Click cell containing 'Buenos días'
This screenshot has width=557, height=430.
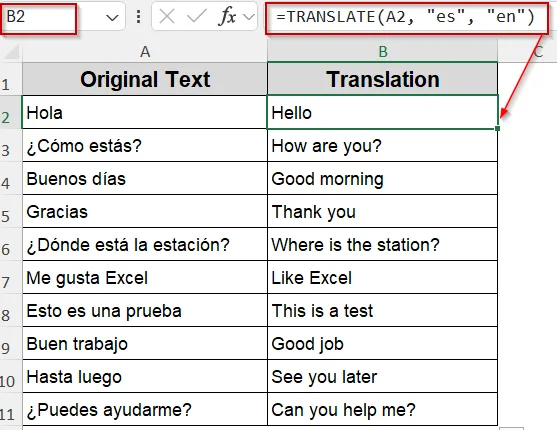point(145,178)
